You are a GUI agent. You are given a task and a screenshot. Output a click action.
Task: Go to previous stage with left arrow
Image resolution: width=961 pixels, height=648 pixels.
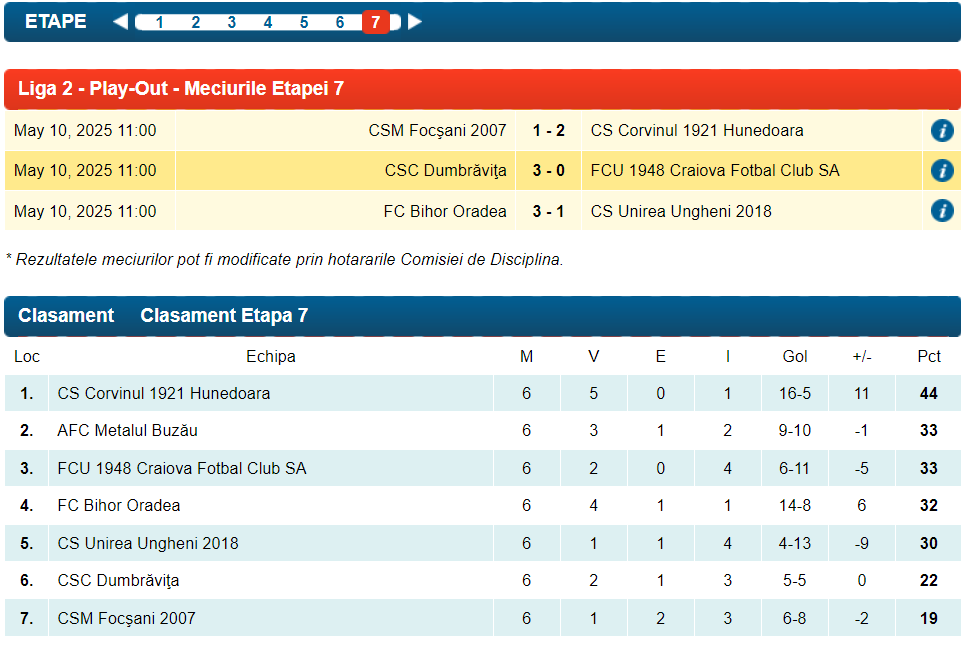coord(120,22)
